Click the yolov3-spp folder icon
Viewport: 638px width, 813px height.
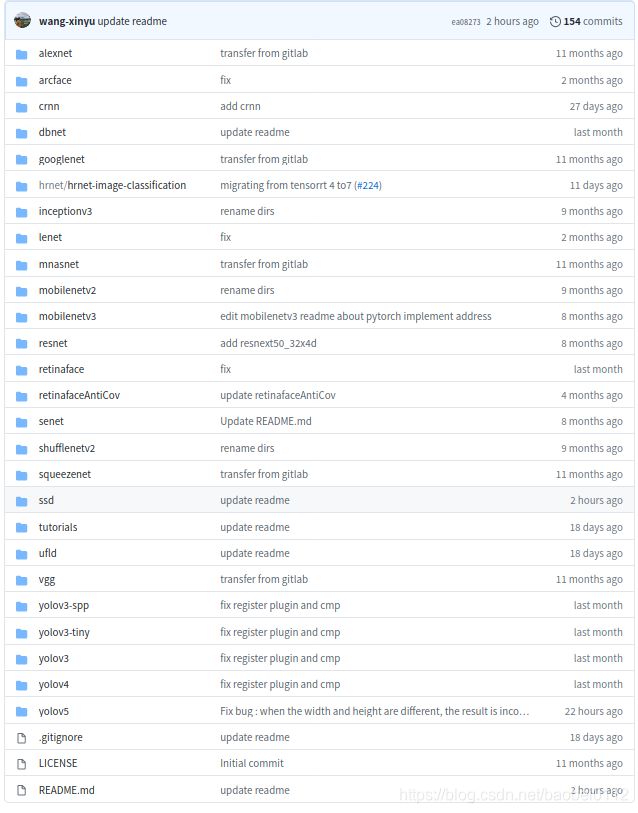[21, 606]
